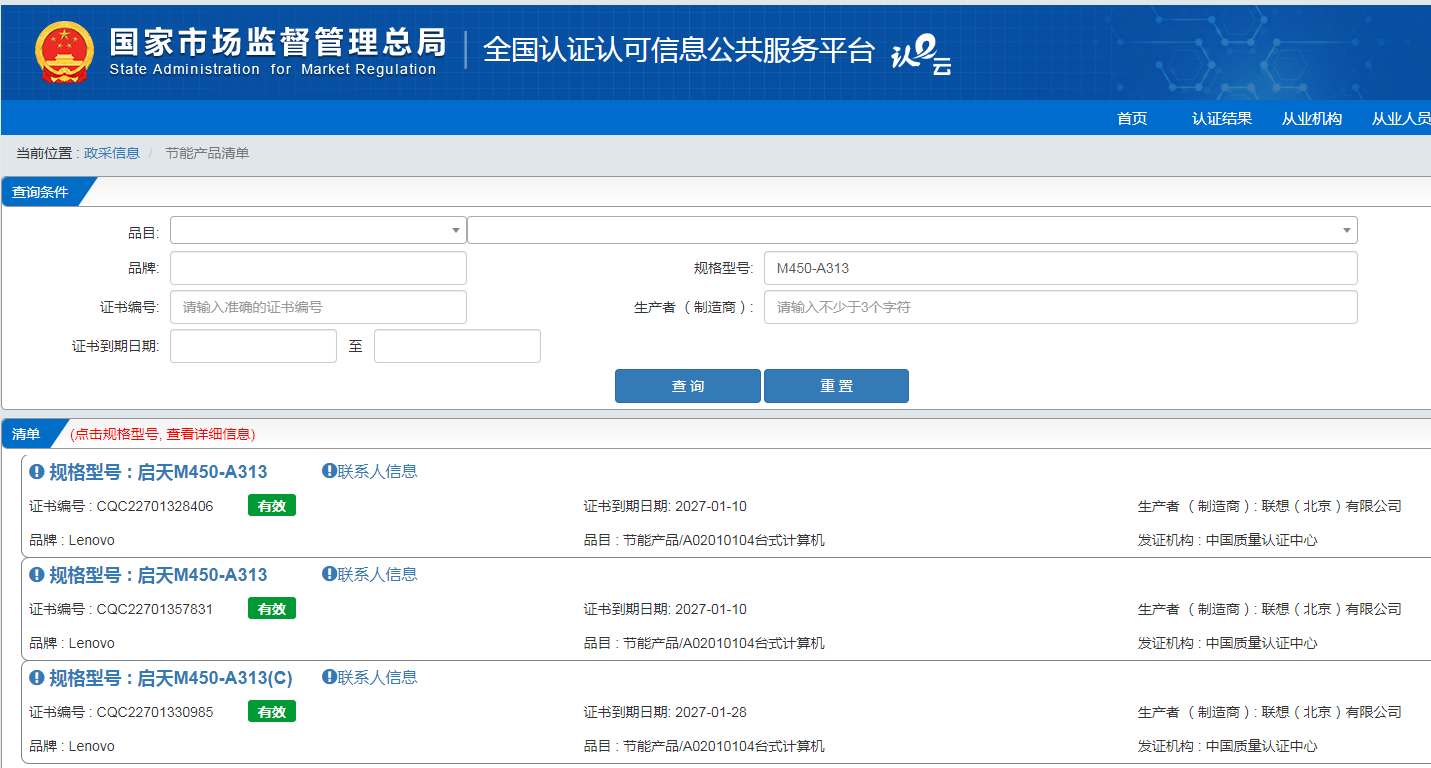This screenshot has width=1431, height=768.
Task: Click info icon beside third 联系人信息
Action: click(329, 677)
